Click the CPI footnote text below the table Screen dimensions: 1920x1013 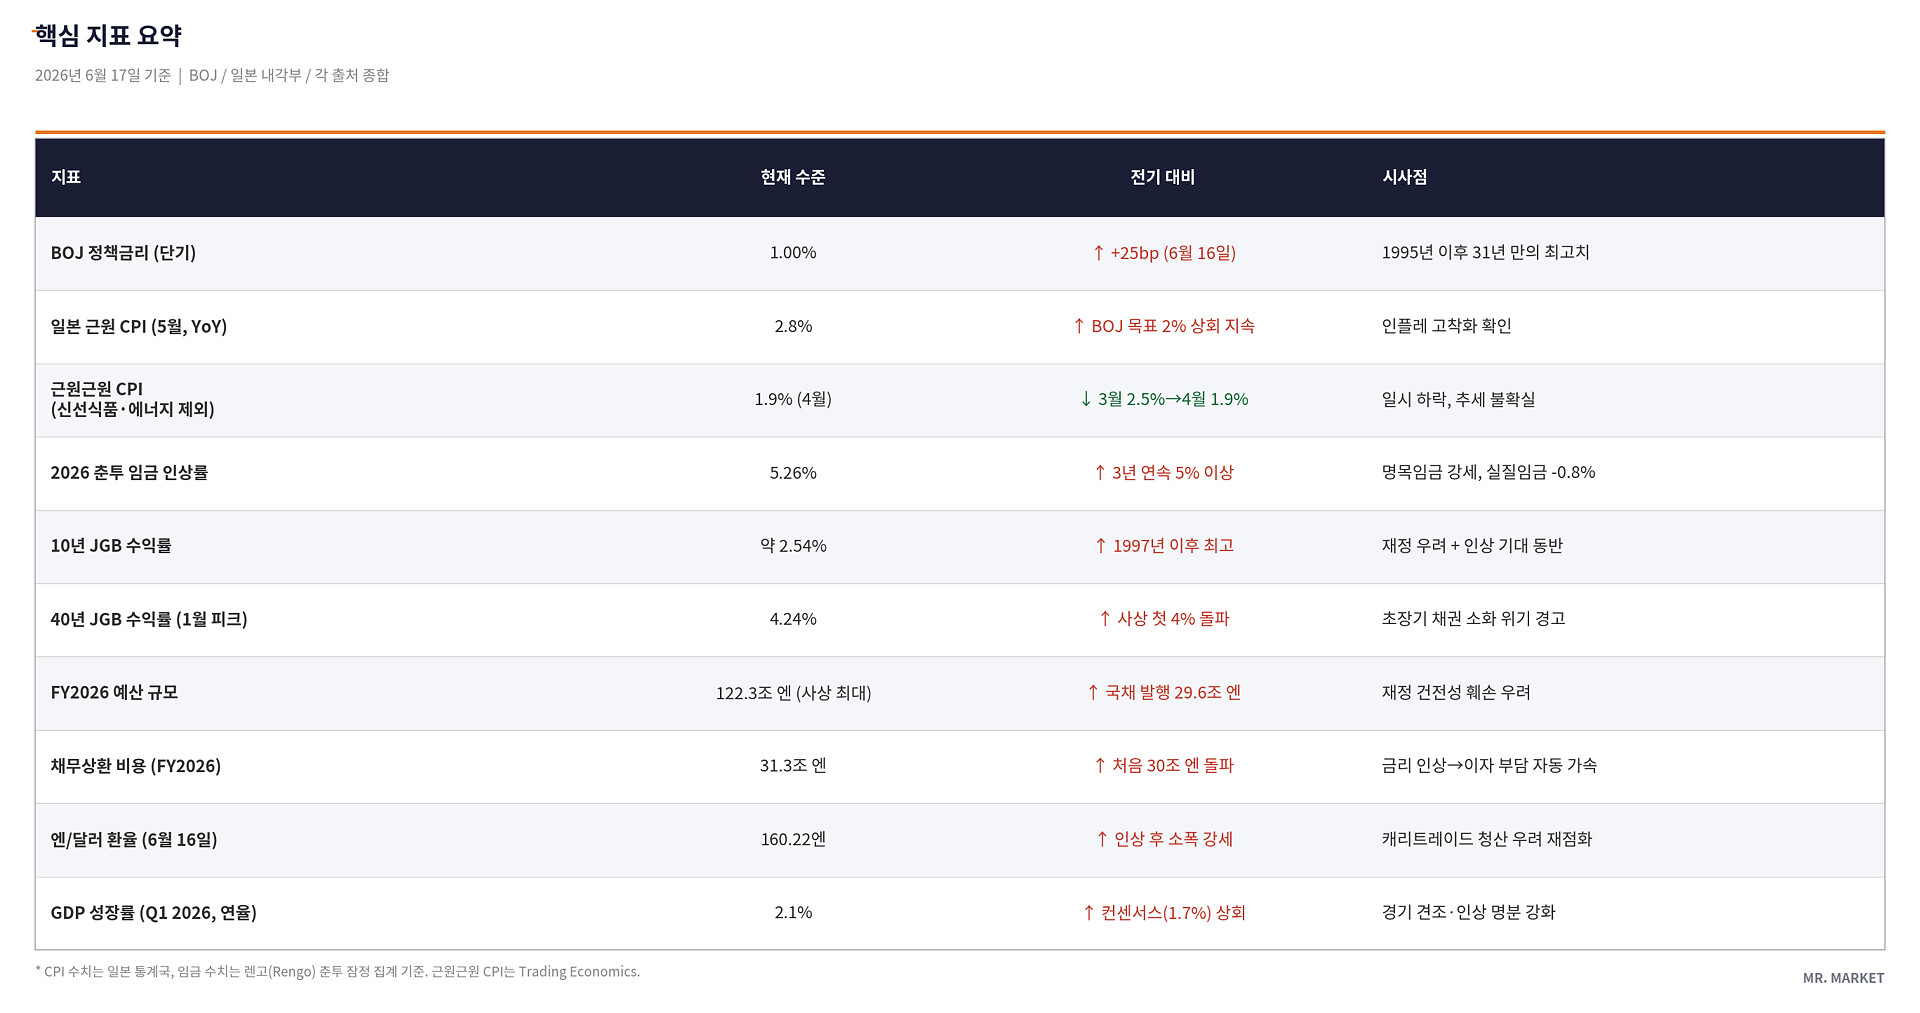coord(338,972)
